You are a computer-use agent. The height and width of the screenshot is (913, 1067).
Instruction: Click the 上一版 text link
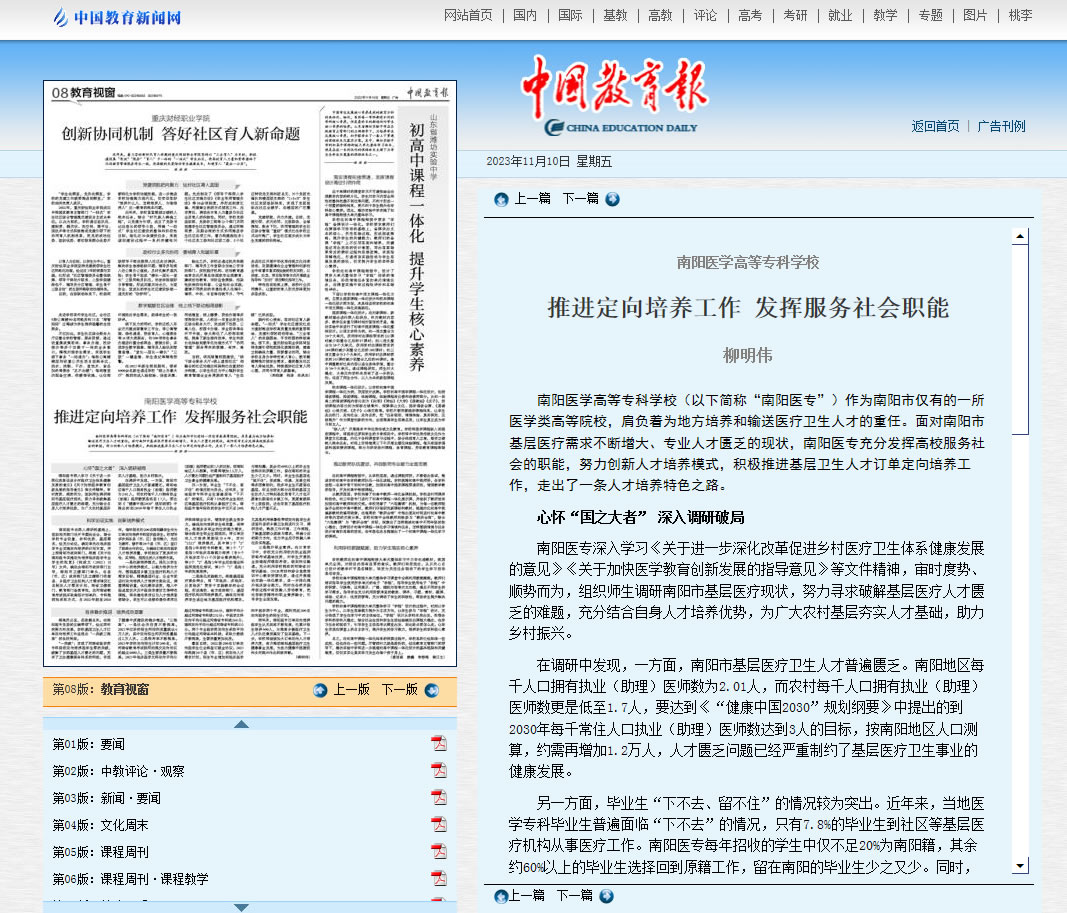point(351,690)
